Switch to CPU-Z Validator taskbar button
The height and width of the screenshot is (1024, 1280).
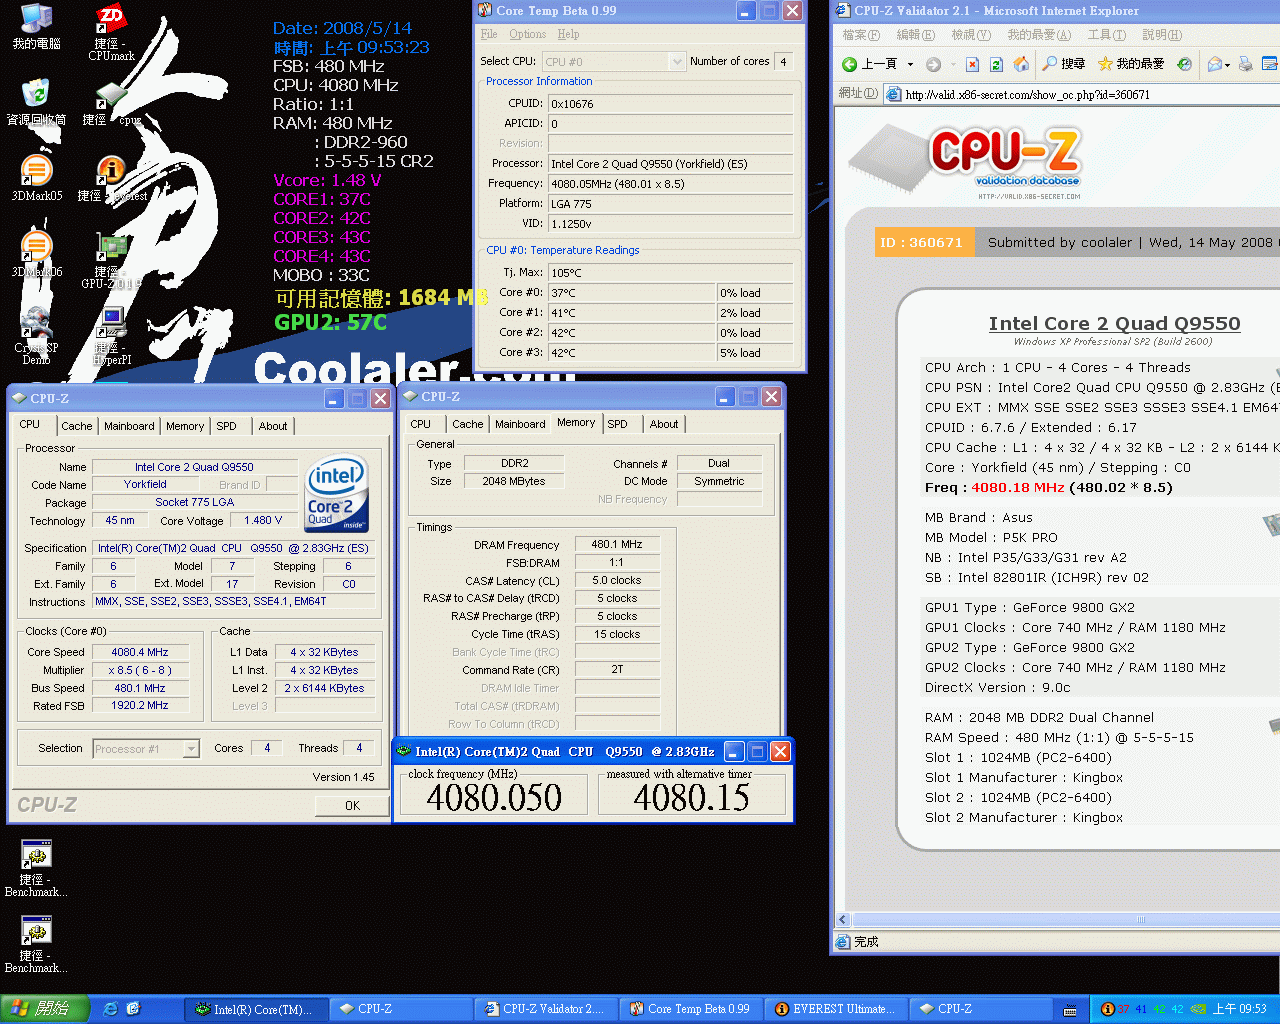pos(544,1009)
